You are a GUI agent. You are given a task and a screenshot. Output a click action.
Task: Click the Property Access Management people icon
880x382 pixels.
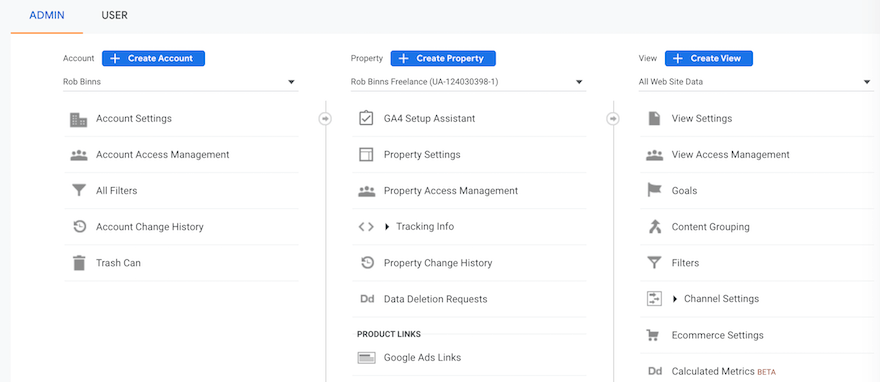366,191
